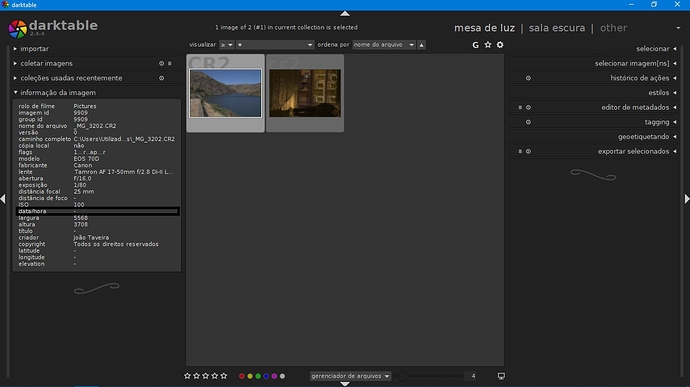
Task: Open gerenciador de arquivos layout dropdown
Action: 350,376
